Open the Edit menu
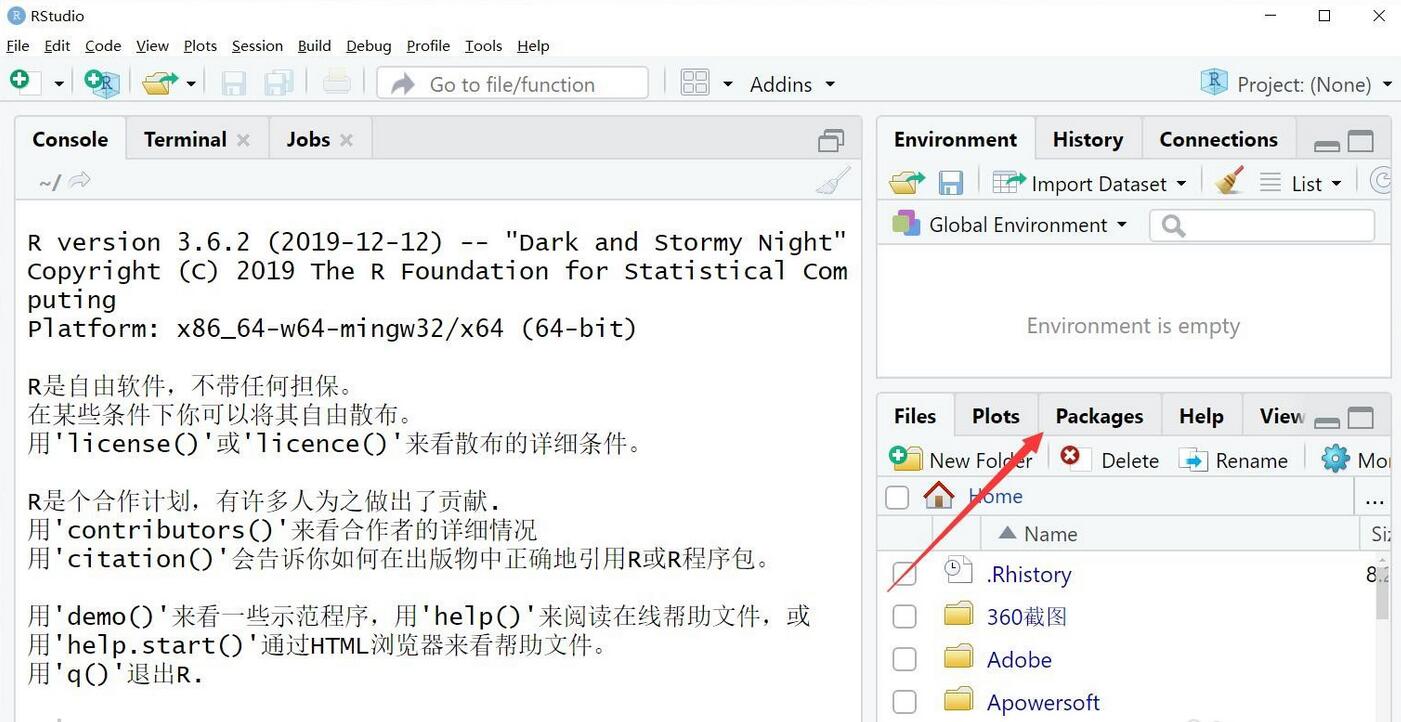Screen dimensions: 1401x722 tap(58, 46)
